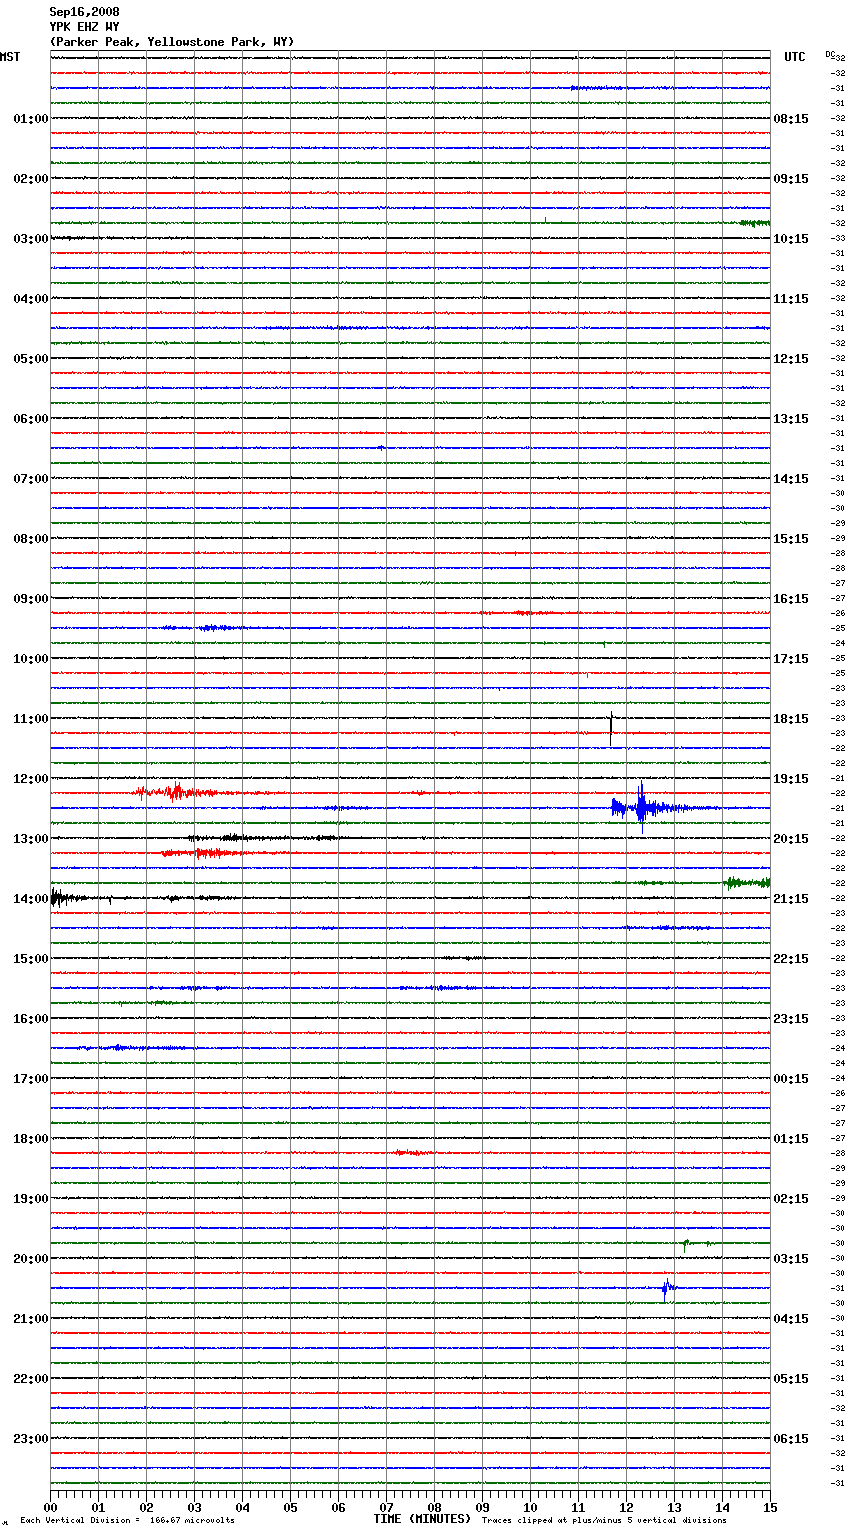
Task: Click the Parker Peak, Yellowstone Park location title
Action: pos(172,42)
